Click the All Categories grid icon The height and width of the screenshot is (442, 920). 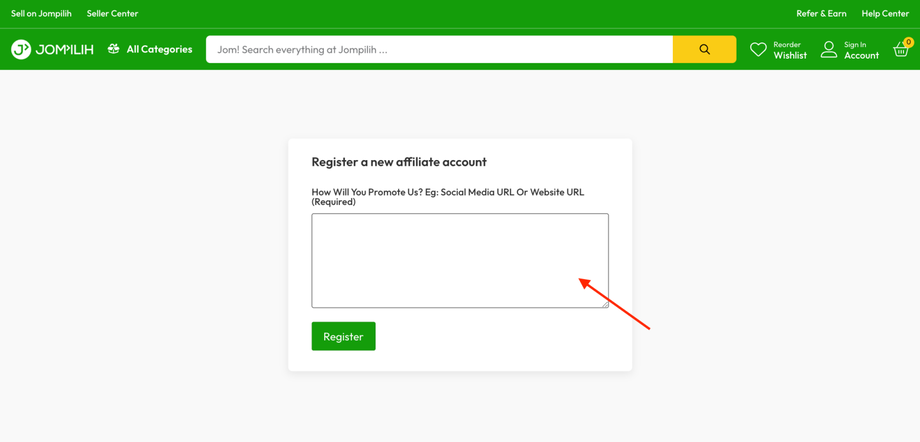[x=114, y=49]
